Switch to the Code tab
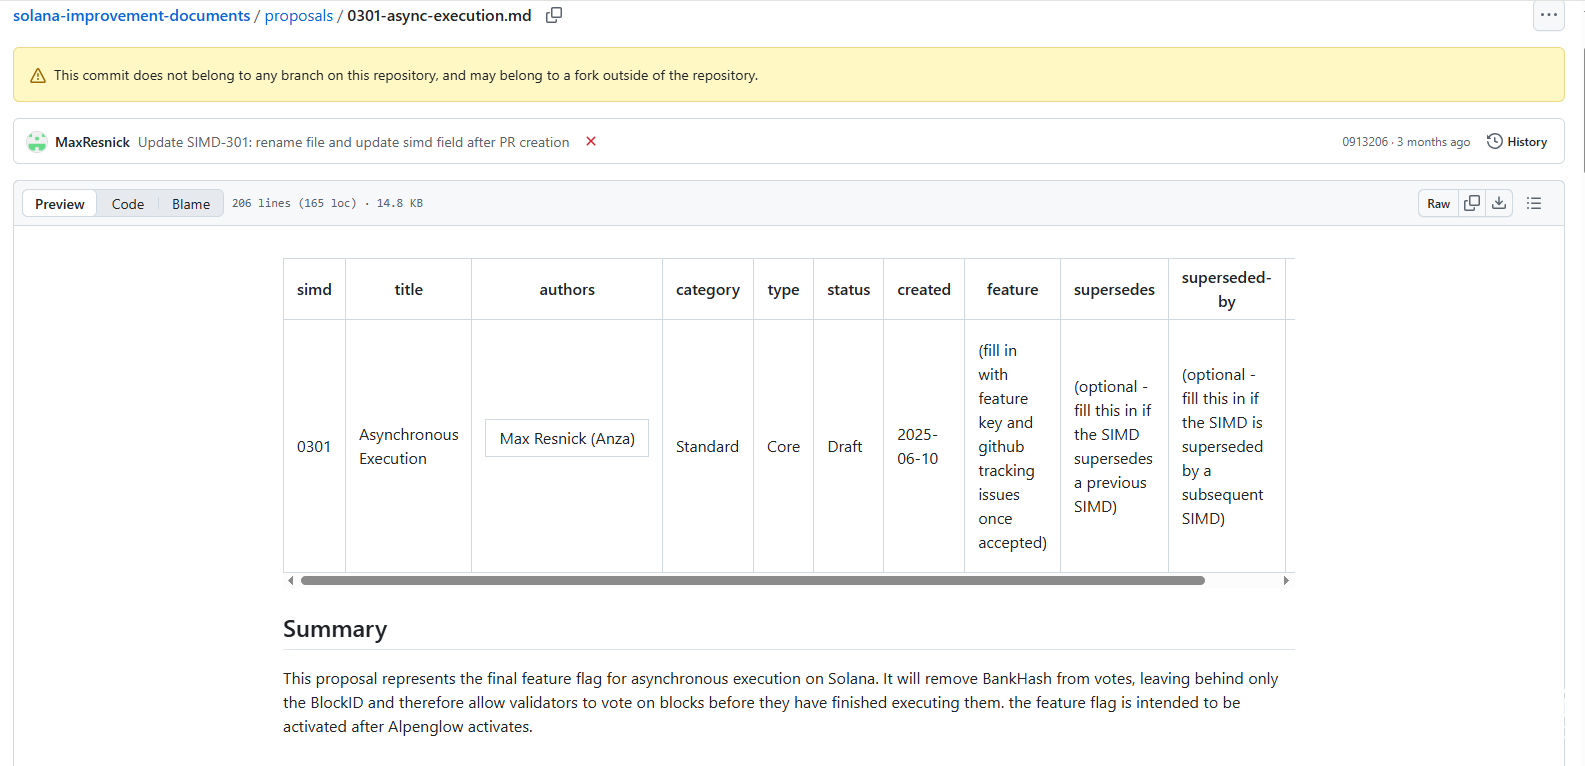Viewport: 1585px width, 766px height. tap(128, 204)
